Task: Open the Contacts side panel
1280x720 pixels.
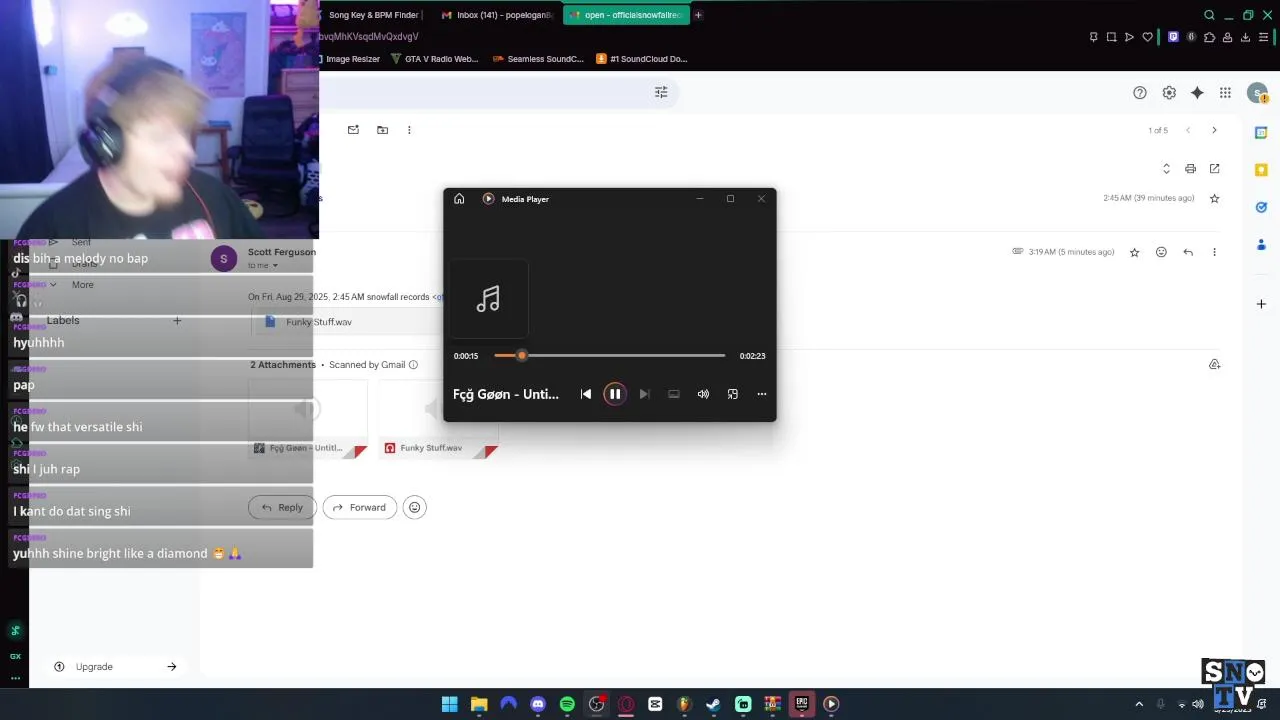Action: click(x=1261, y=245)
